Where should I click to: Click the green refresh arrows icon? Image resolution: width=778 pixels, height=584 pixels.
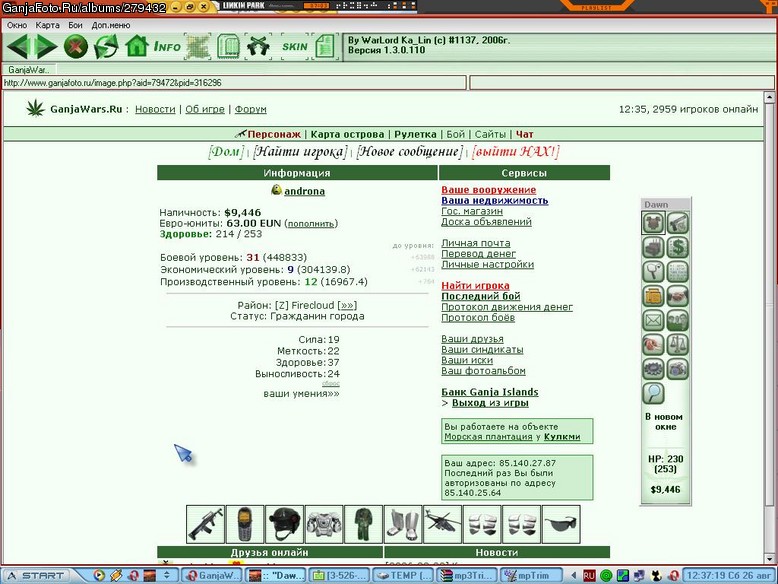106,47
